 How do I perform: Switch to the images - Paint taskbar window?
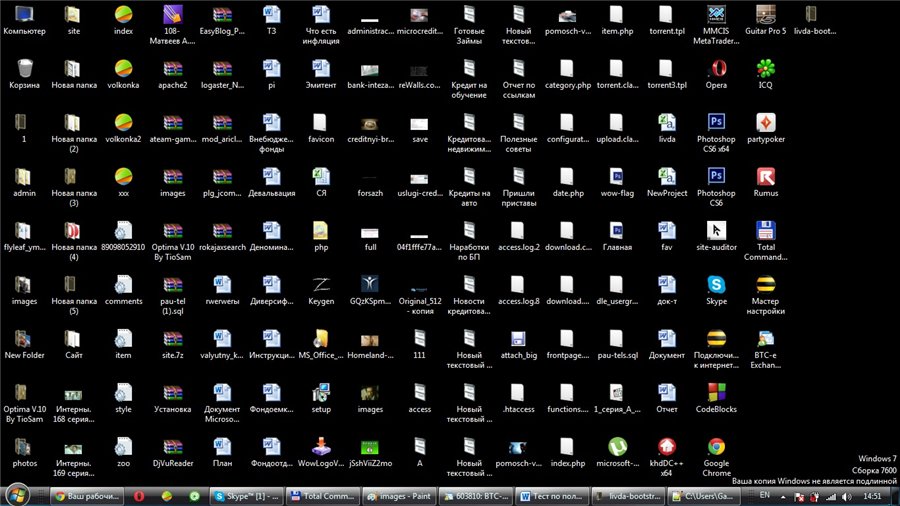(x=398, y=495)
